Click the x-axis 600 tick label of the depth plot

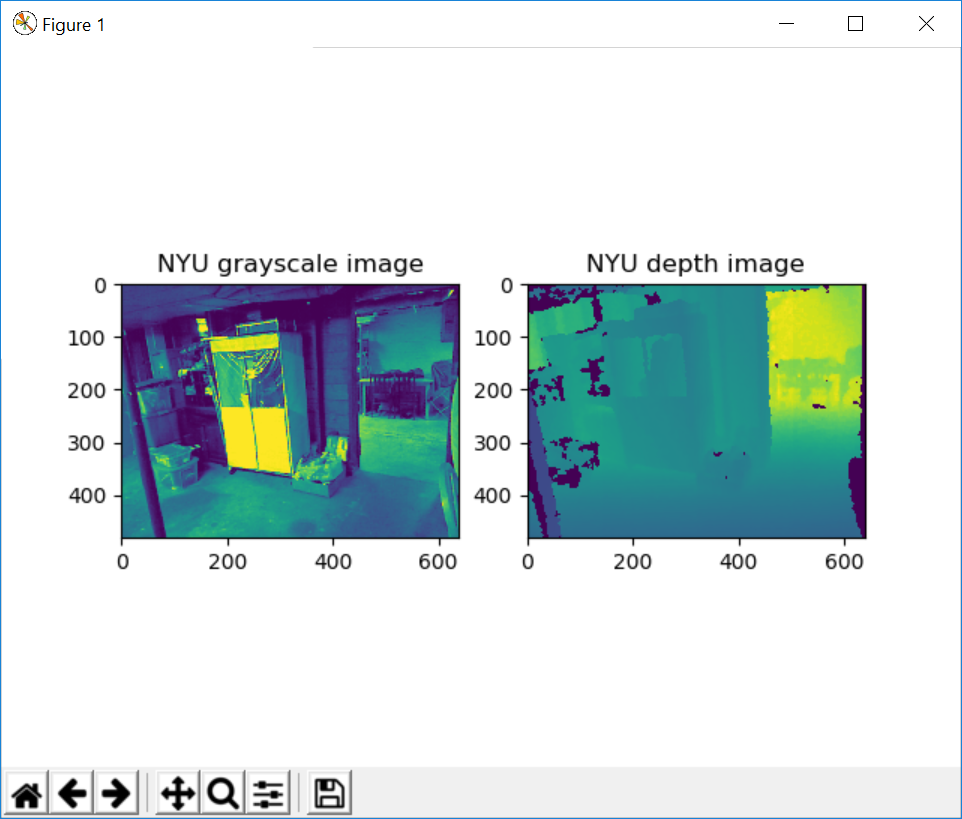click(845, 563)
